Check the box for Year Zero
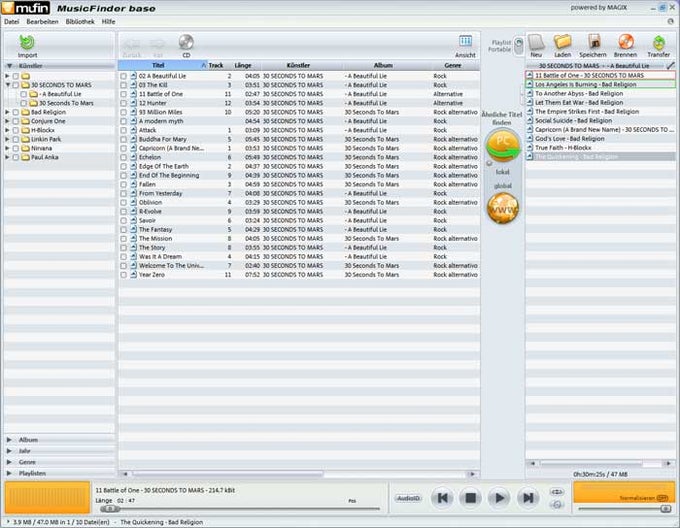This screenshot has height=528, width=680. 124,275
